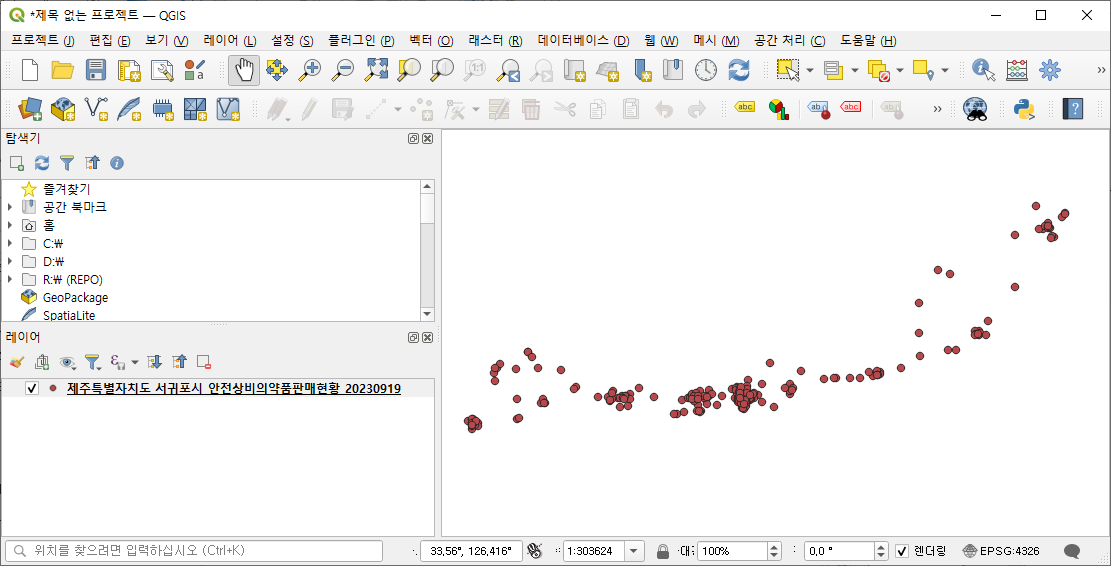
Task: Toggle the 렌더링 checkbox
Action: click(902, 551)
